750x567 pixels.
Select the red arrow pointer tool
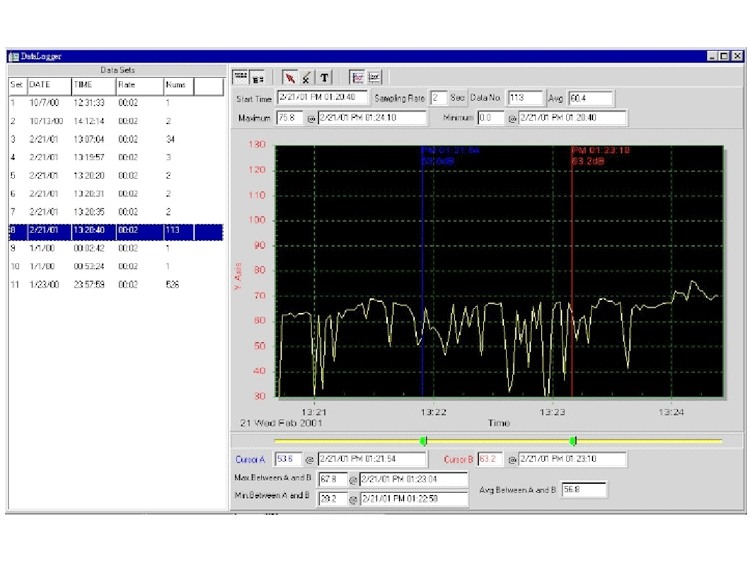pos(290,77)
